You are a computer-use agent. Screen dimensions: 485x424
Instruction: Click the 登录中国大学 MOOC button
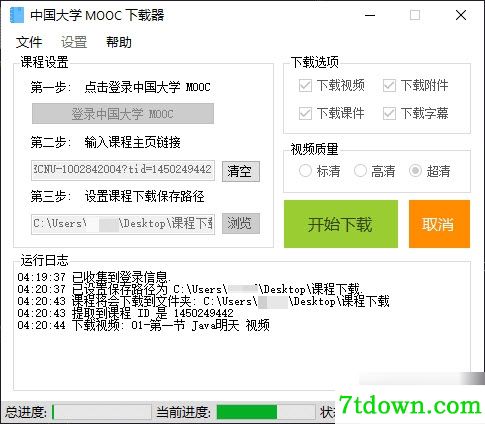click(x=123, y=114)
